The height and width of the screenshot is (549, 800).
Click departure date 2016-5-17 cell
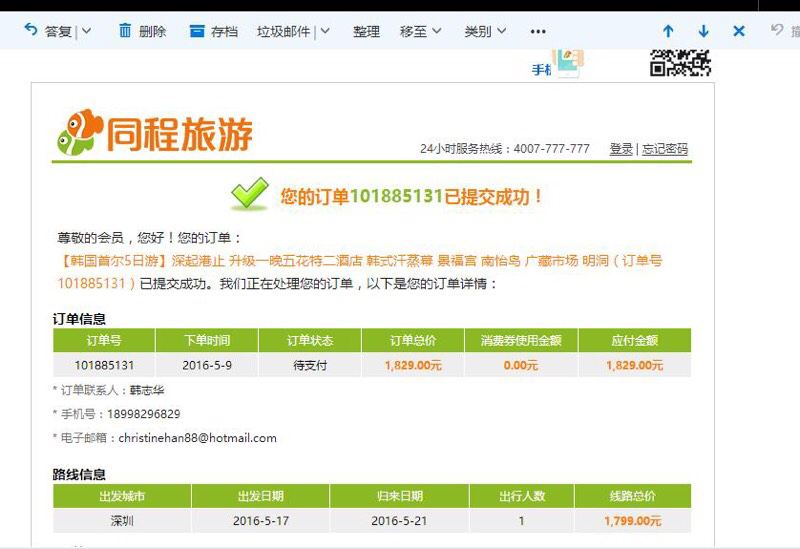(x=261, y=521)
